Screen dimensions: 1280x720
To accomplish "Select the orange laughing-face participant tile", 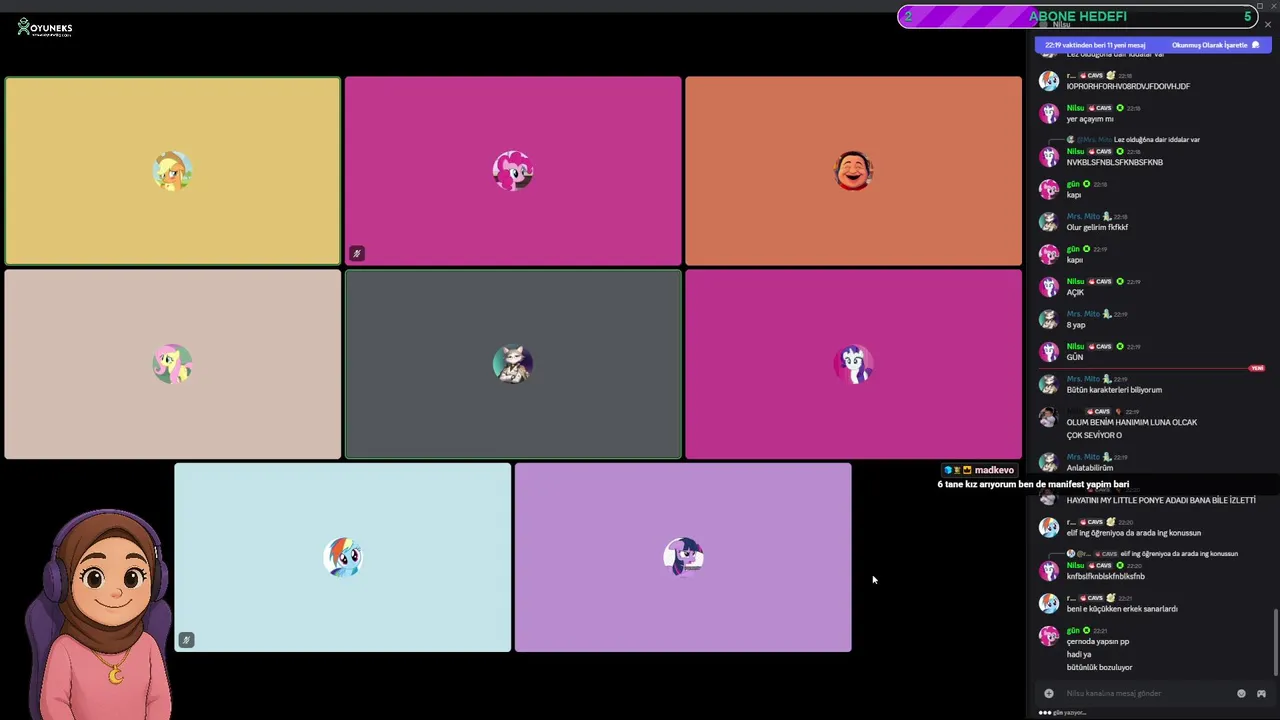I will pos(853,171).
